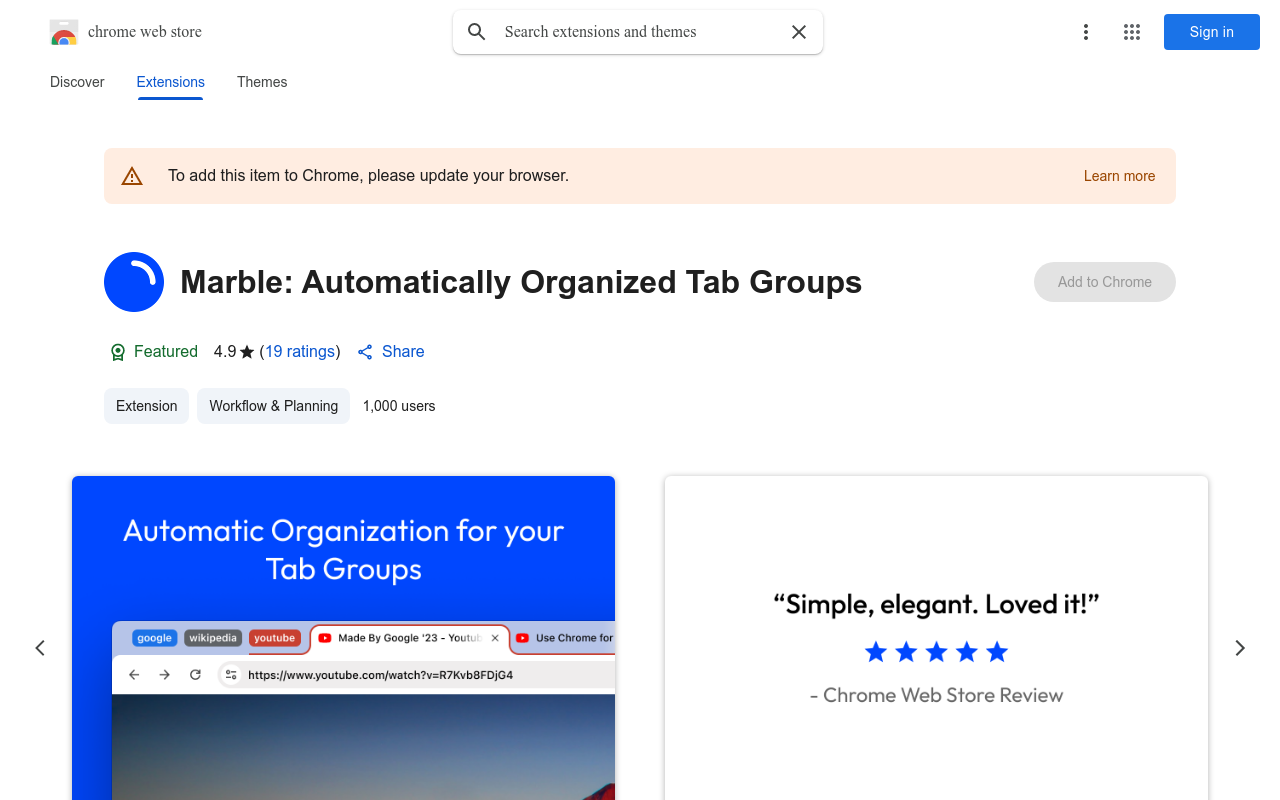
Task: Clear search with the X icon
Action: click(x=799, y=32)
